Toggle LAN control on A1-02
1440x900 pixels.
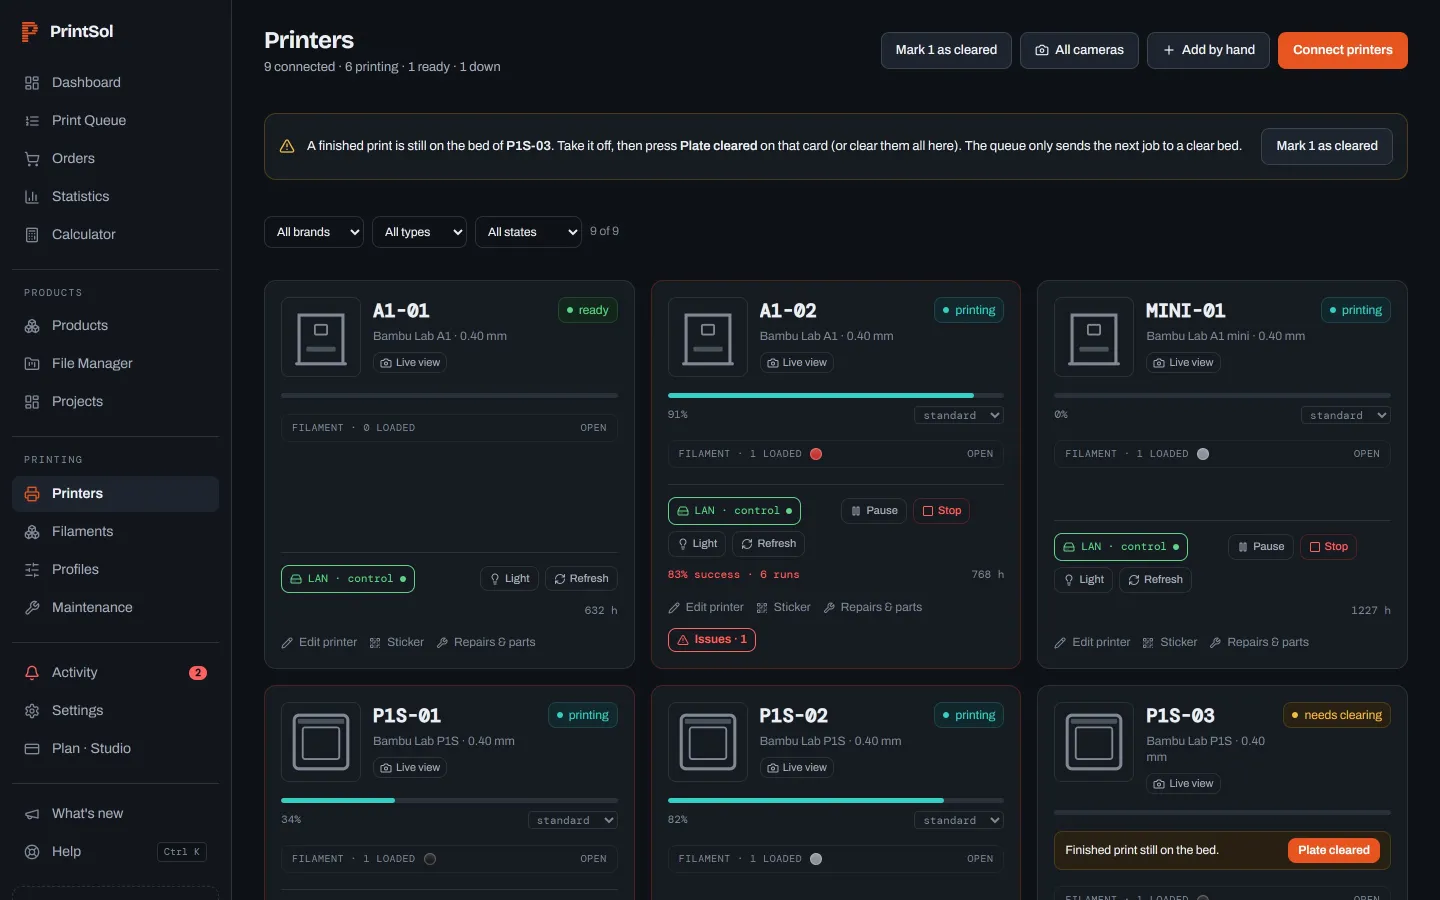coord(734,511)
